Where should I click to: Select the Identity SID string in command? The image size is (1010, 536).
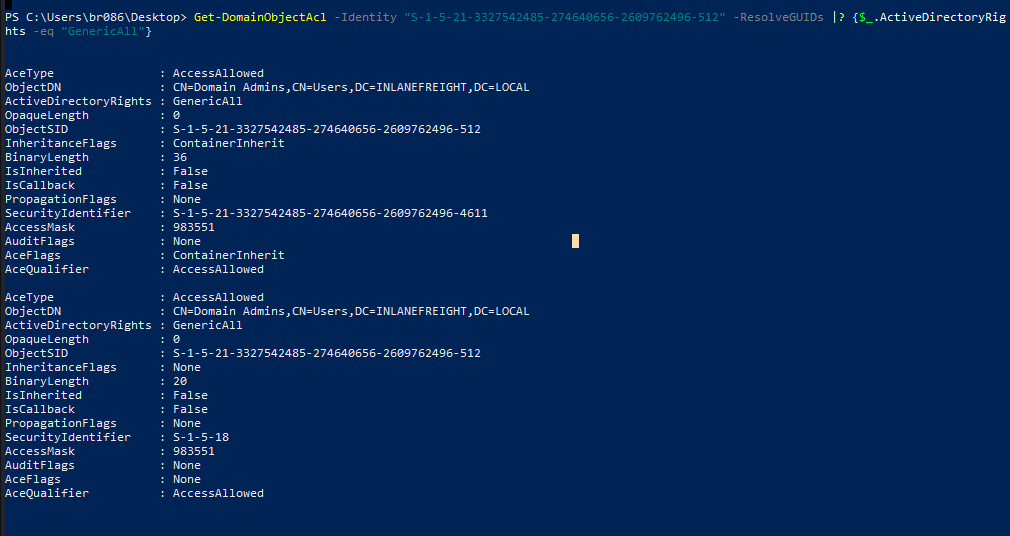(x=565, y=17)
